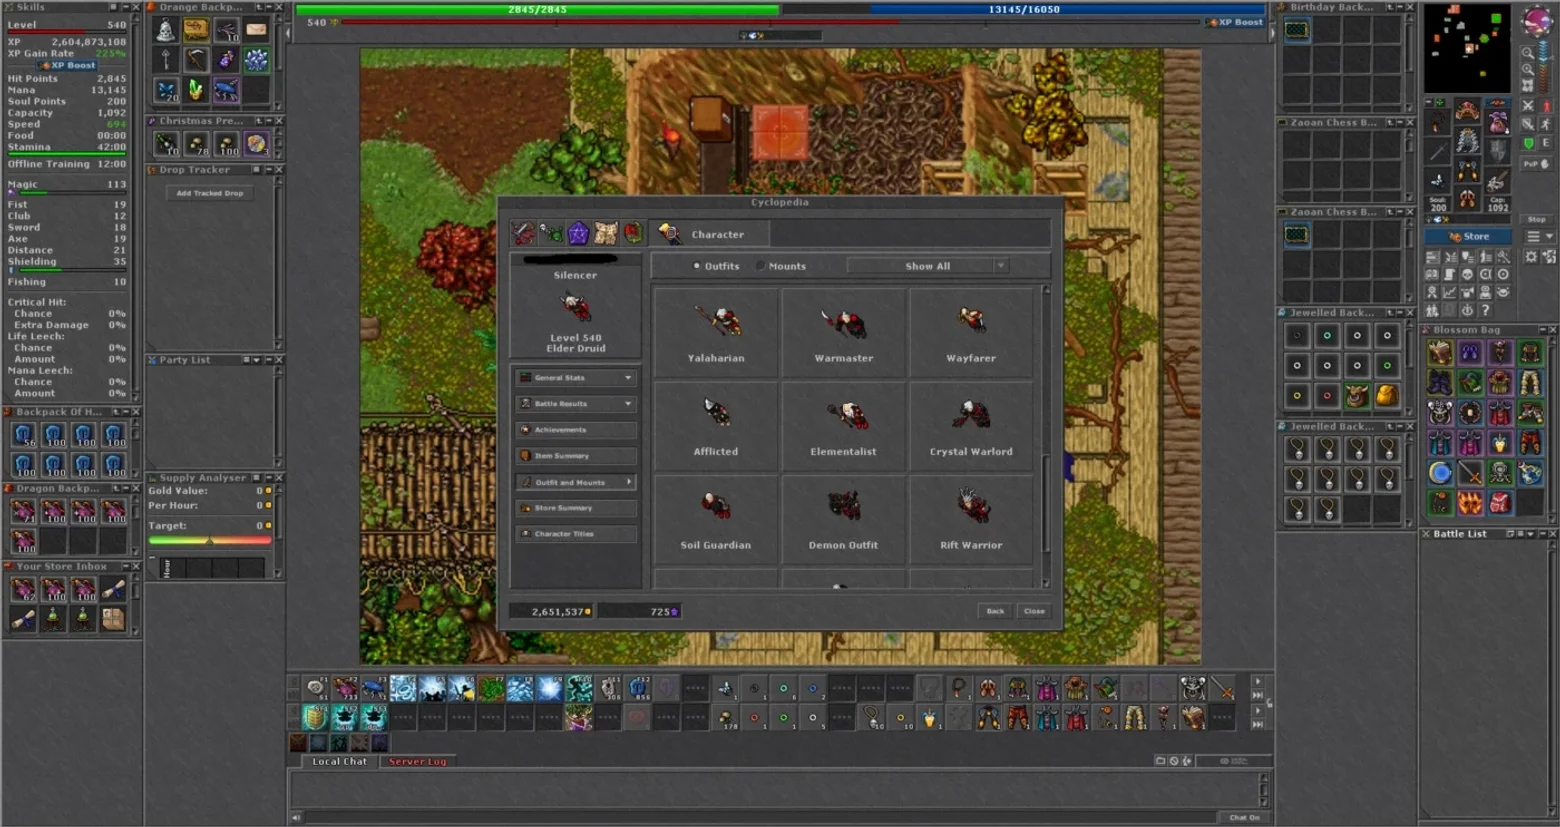Viewport: 1560px width, 827px height.
Task: Open the Achievements page
Action: (577, 430)
